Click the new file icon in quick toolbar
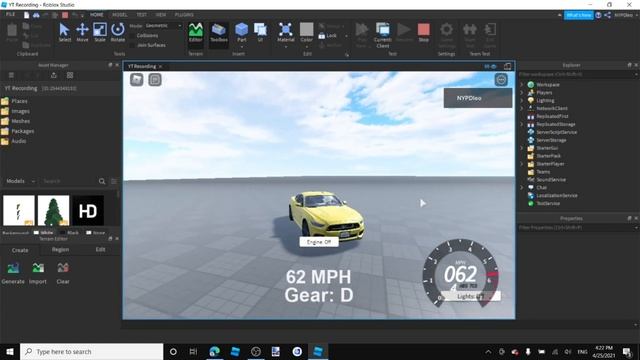640x360 pixels. (x=27, y=15)
